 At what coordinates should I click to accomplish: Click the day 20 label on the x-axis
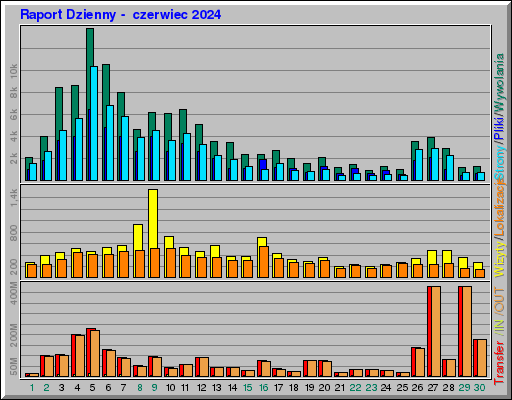tap(324, 388)
